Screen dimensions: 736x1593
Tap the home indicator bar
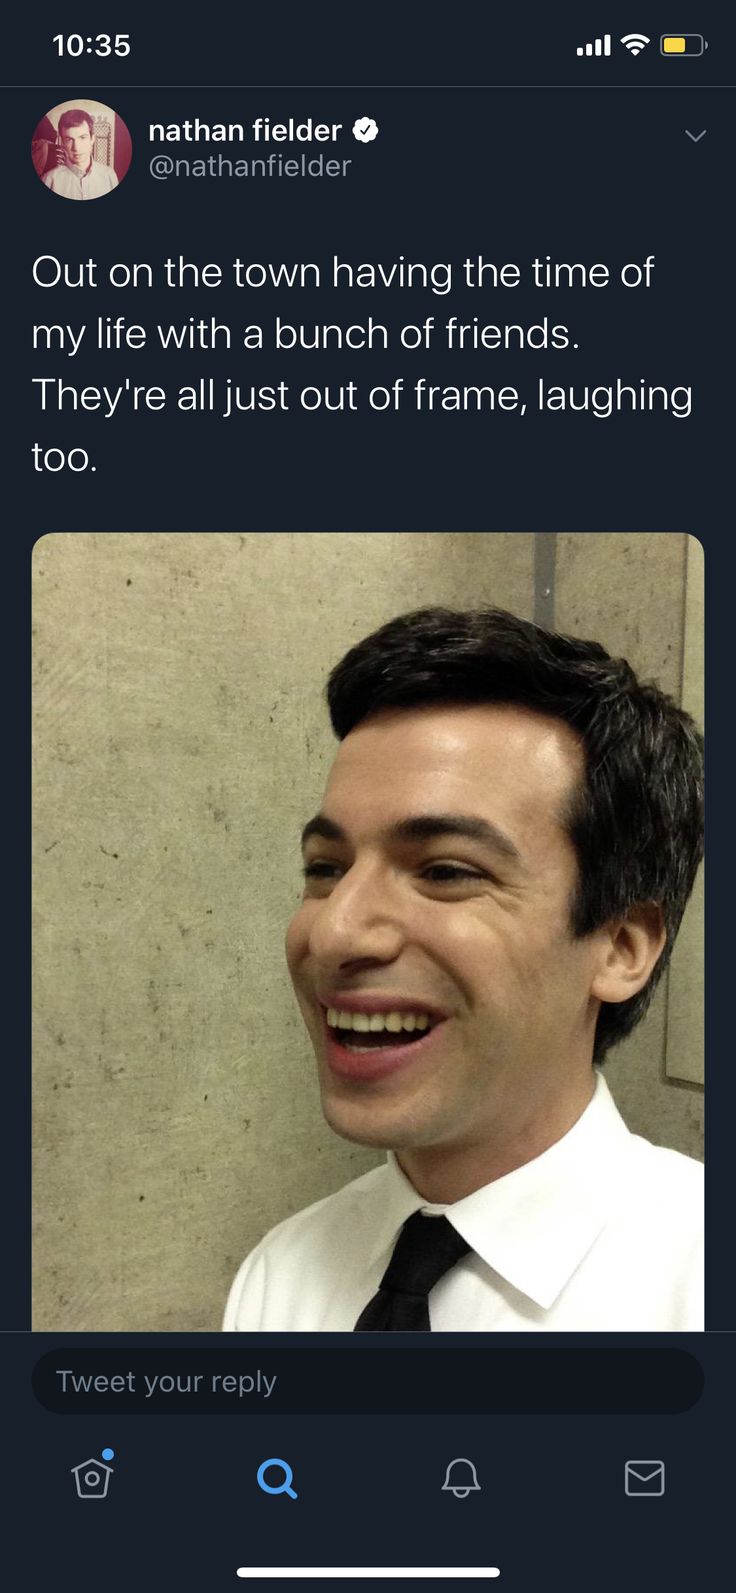click(x=368, y=1571)
